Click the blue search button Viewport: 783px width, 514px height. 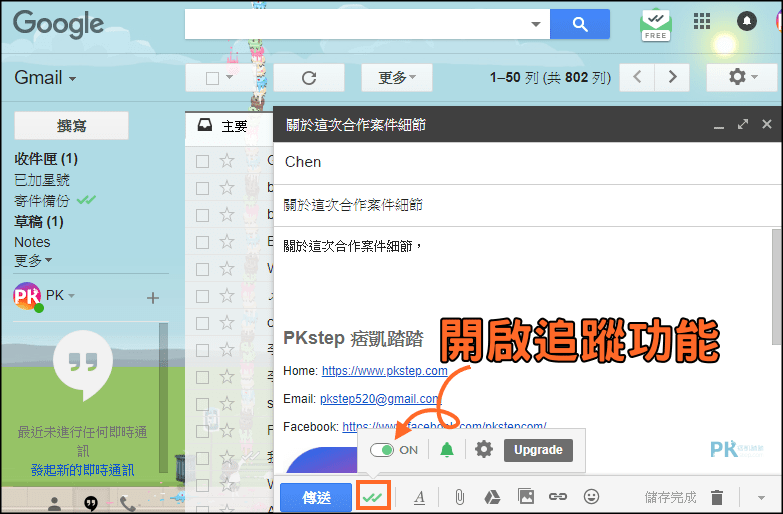[580, 24]
